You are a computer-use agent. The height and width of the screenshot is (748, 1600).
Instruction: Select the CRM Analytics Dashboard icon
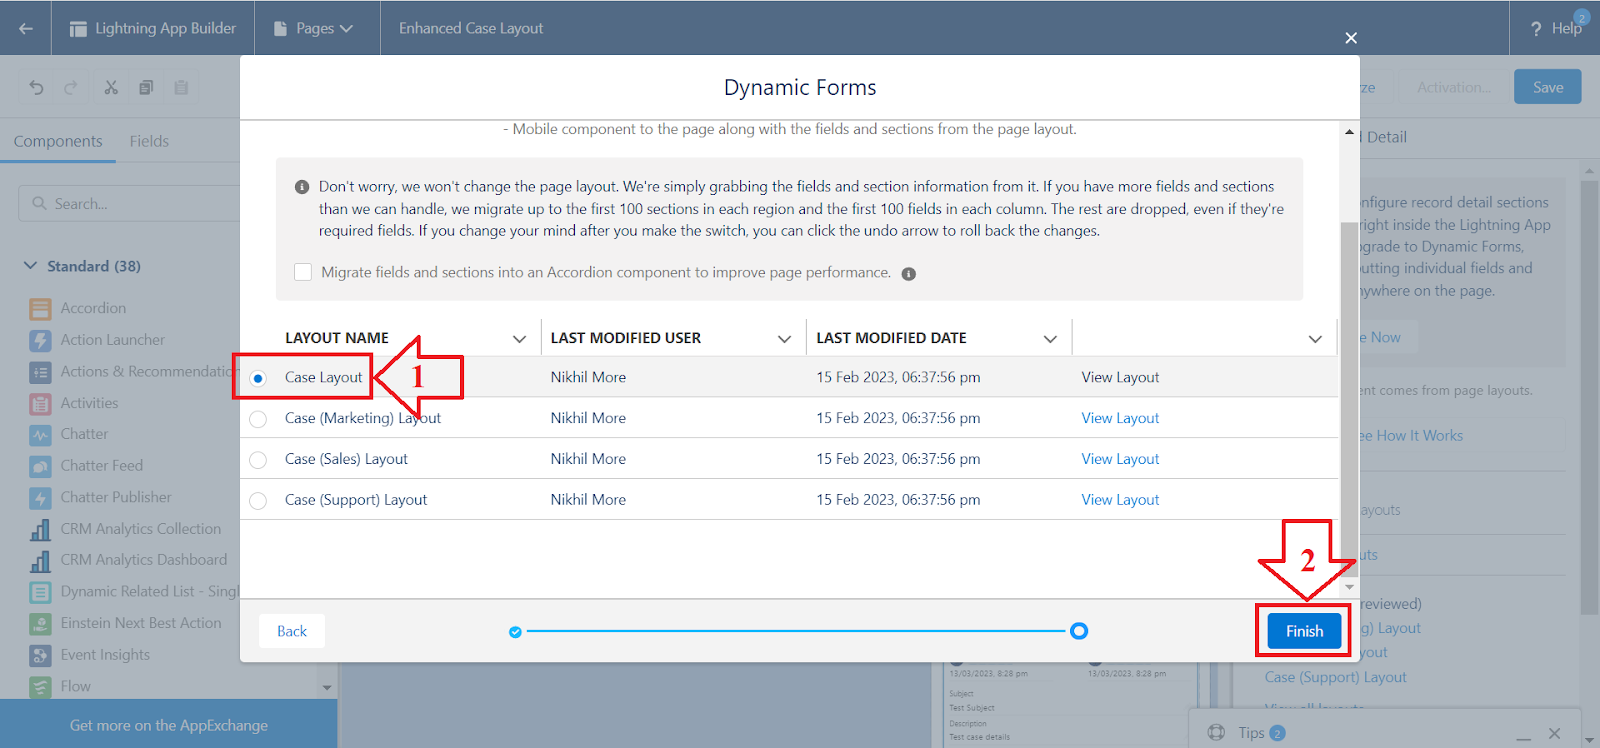click(x=40, y=561)
